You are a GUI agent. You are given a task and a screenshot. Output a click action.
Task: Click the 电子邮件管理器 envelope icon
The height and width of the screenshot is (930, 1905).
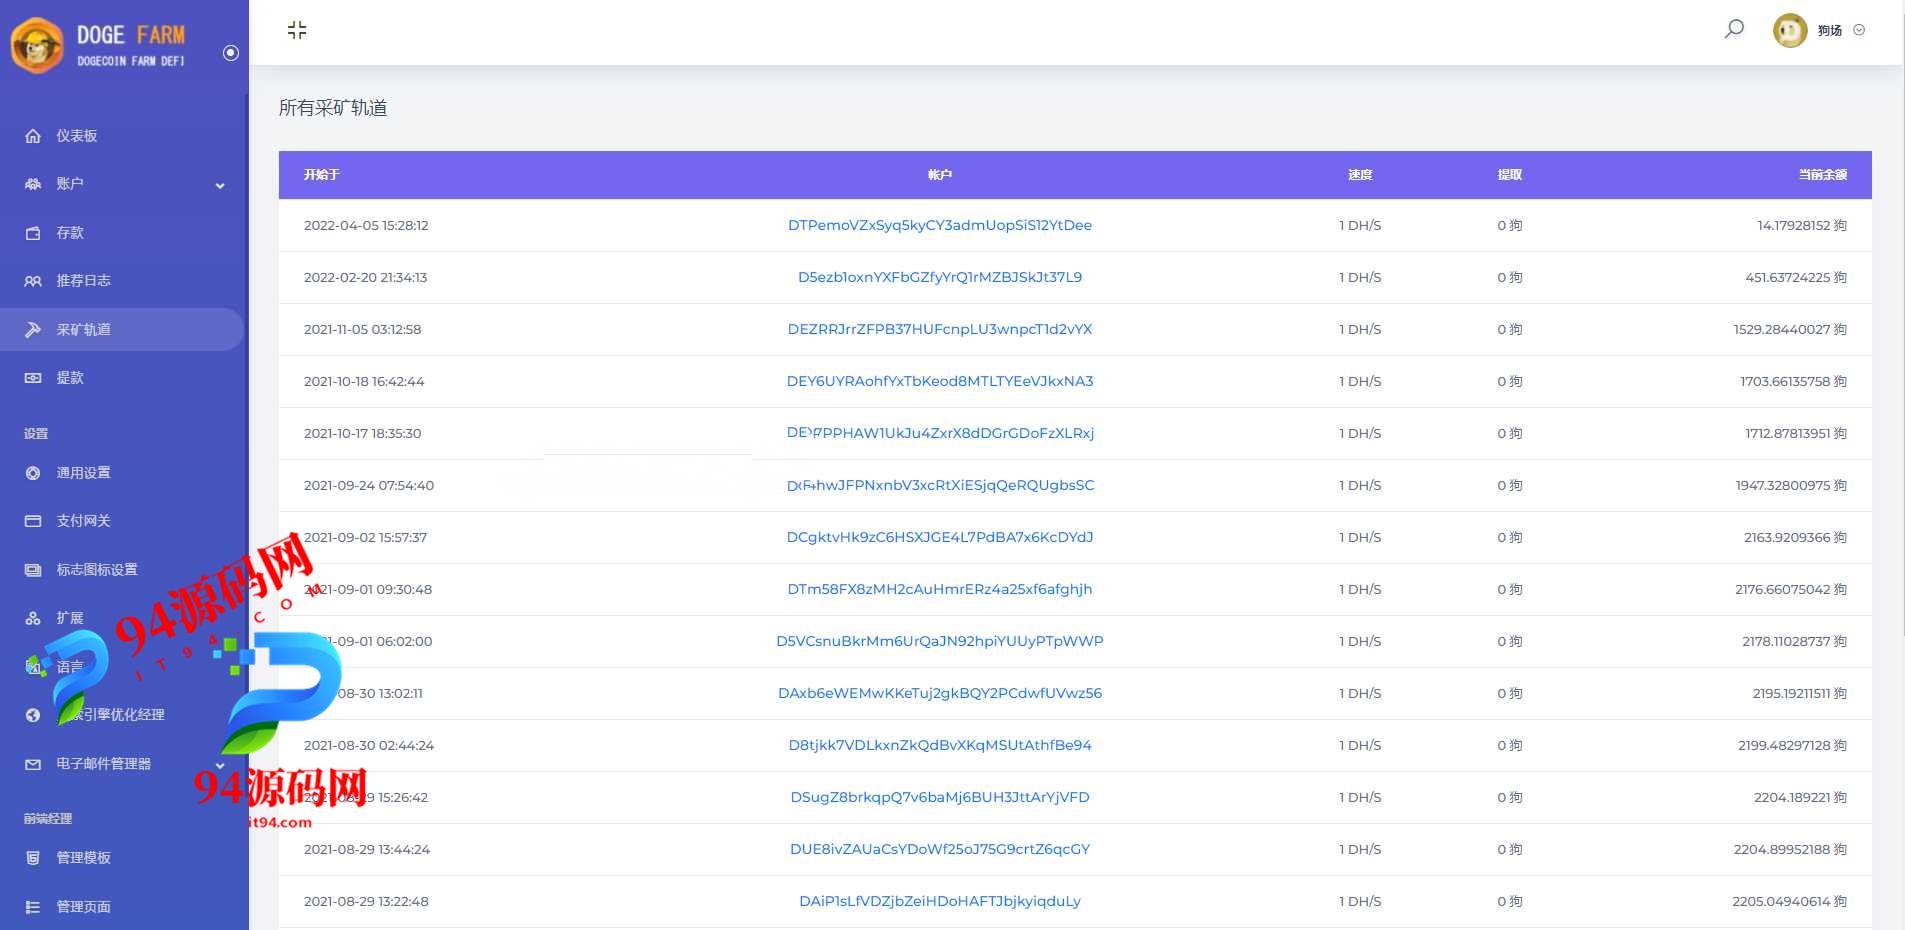pos(33,764)
